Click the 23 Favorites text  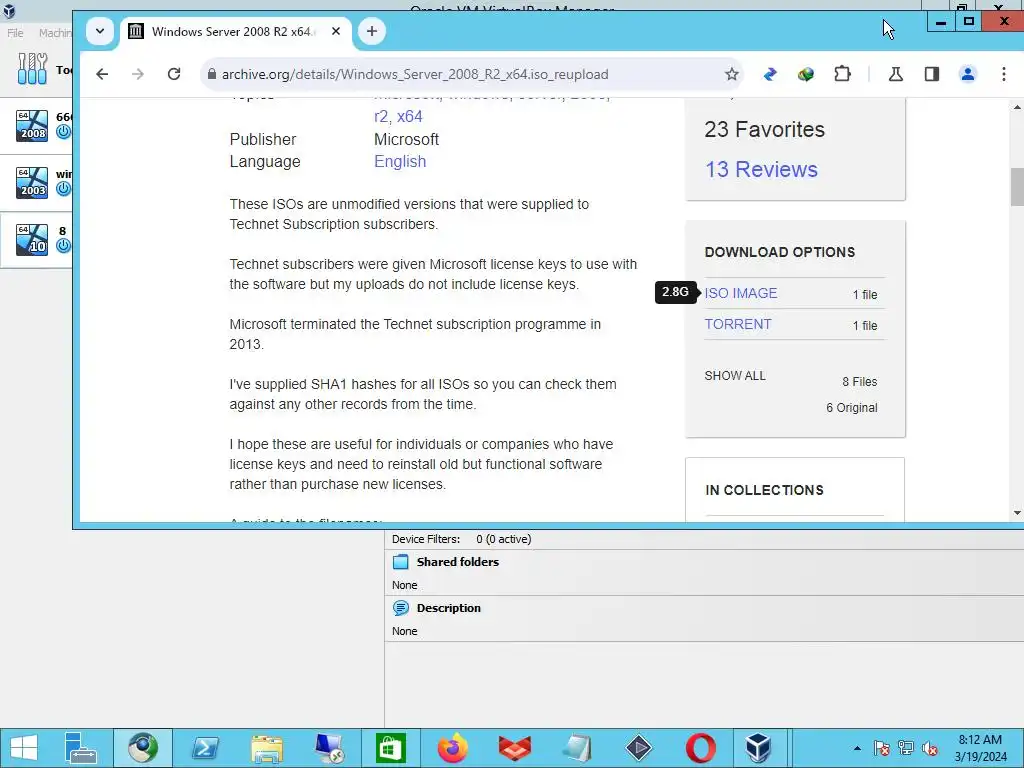point(764,129)
